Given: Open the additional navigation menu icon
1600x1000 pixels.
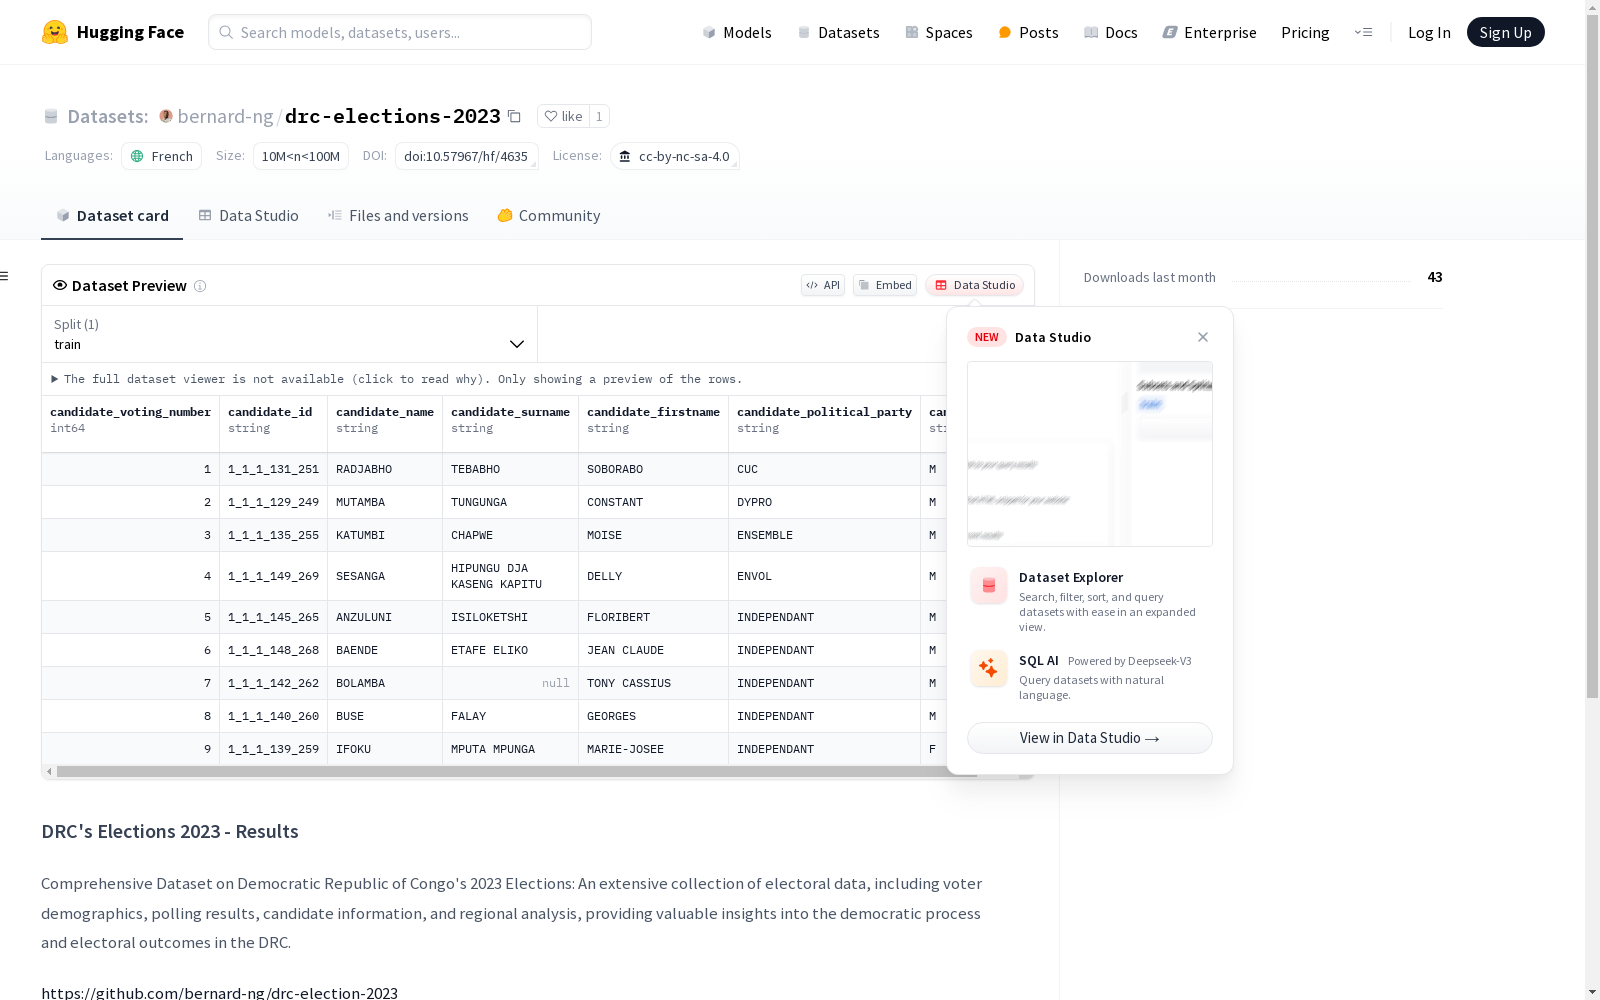Looking at the screenshot, I should [x=1363, y=32].
